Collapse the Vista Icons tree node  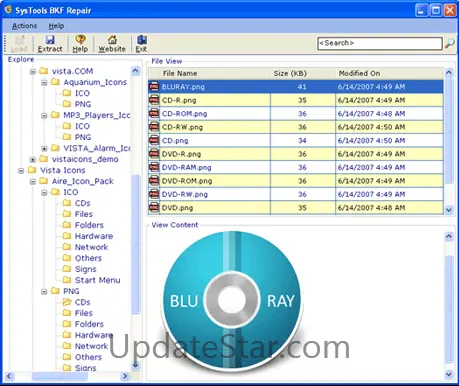point(21,170)
